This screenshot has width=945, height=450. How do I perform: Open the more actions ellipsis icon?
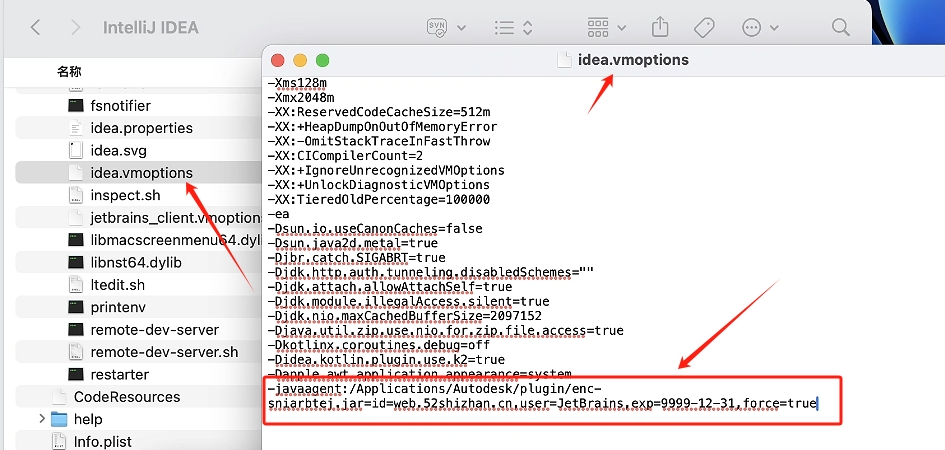752,27
